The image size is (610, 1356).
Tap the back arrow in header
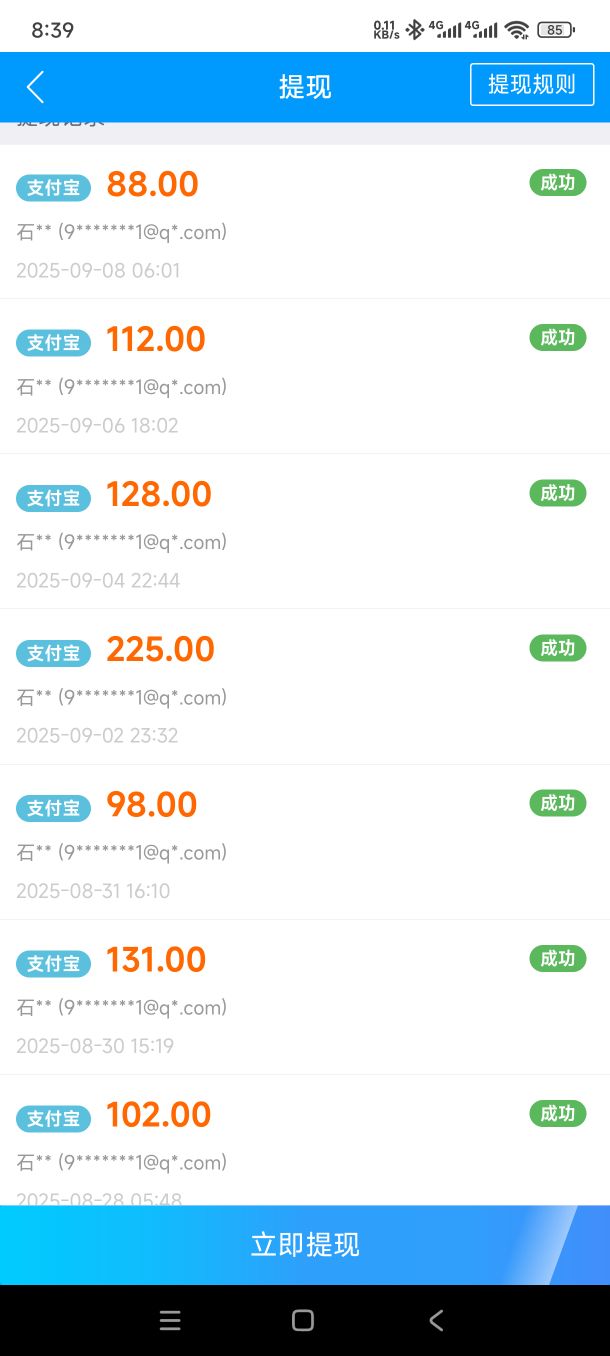pos(35,87)
